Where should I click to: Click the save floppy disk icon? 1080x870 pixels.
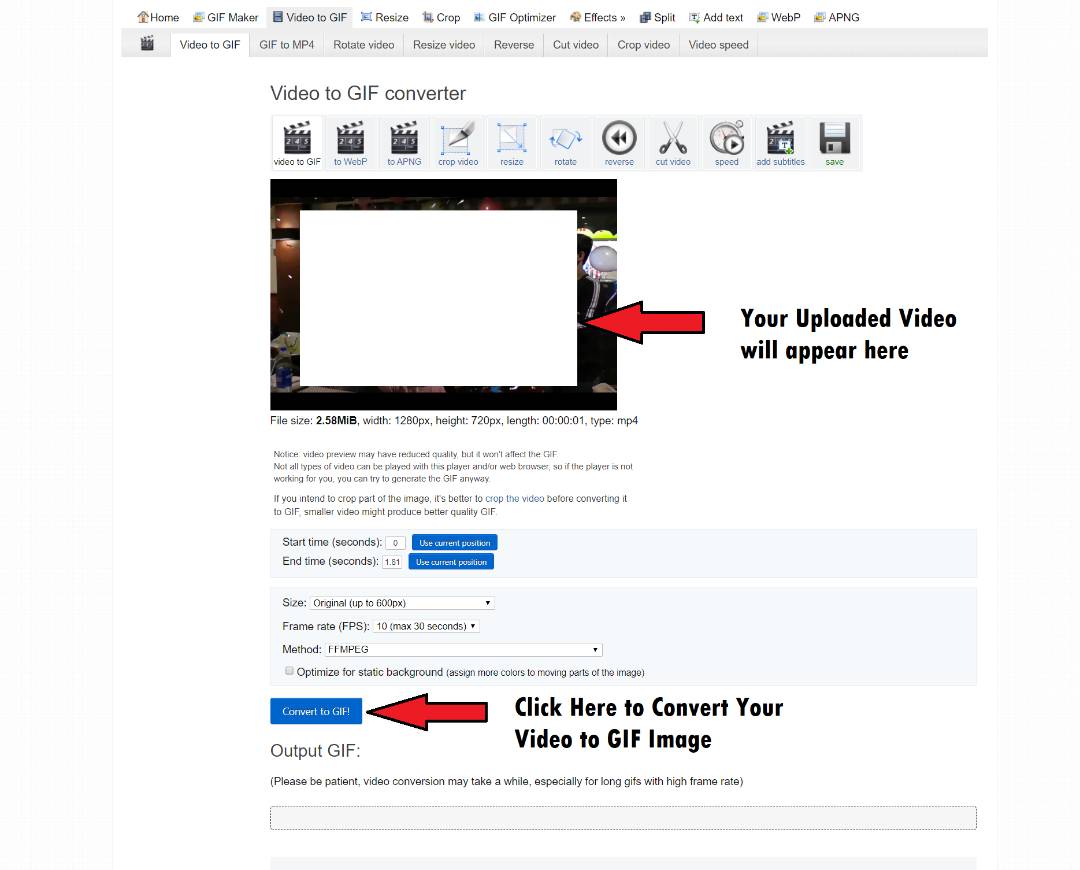point(834,142)
